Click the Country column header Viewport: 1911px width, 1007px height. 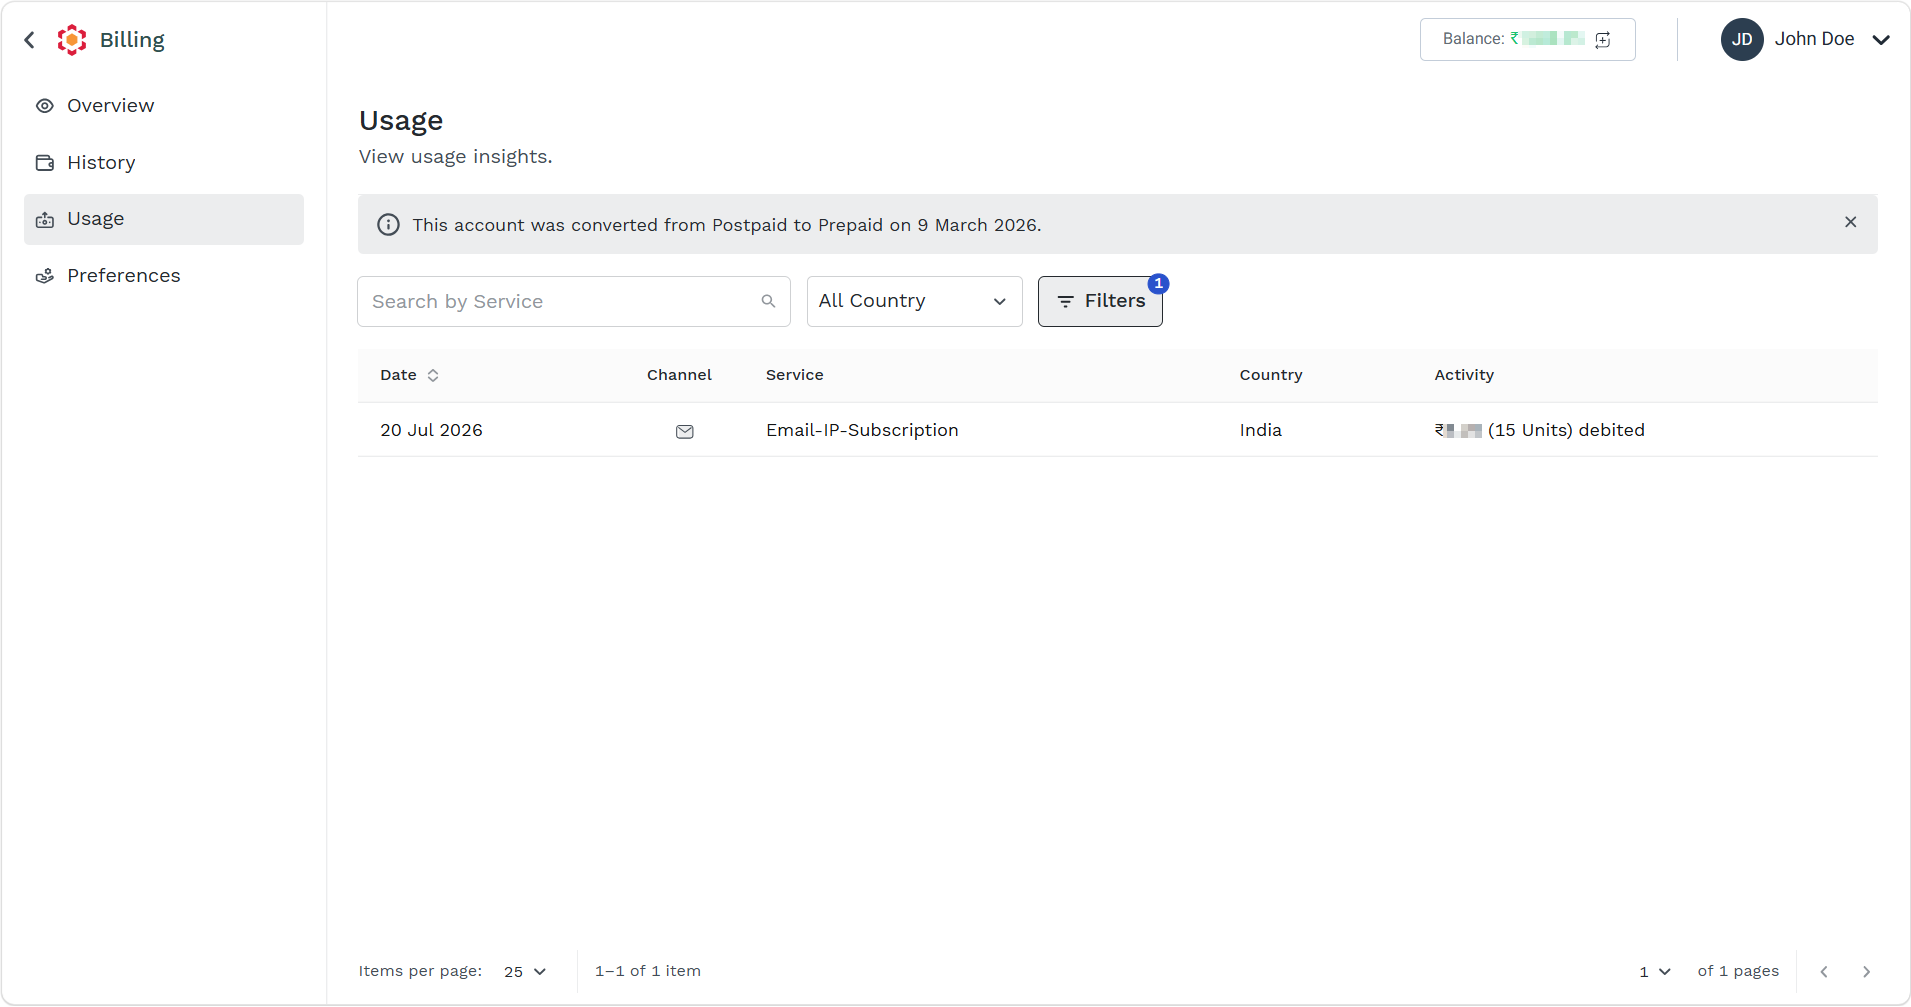coord(1271,375)
